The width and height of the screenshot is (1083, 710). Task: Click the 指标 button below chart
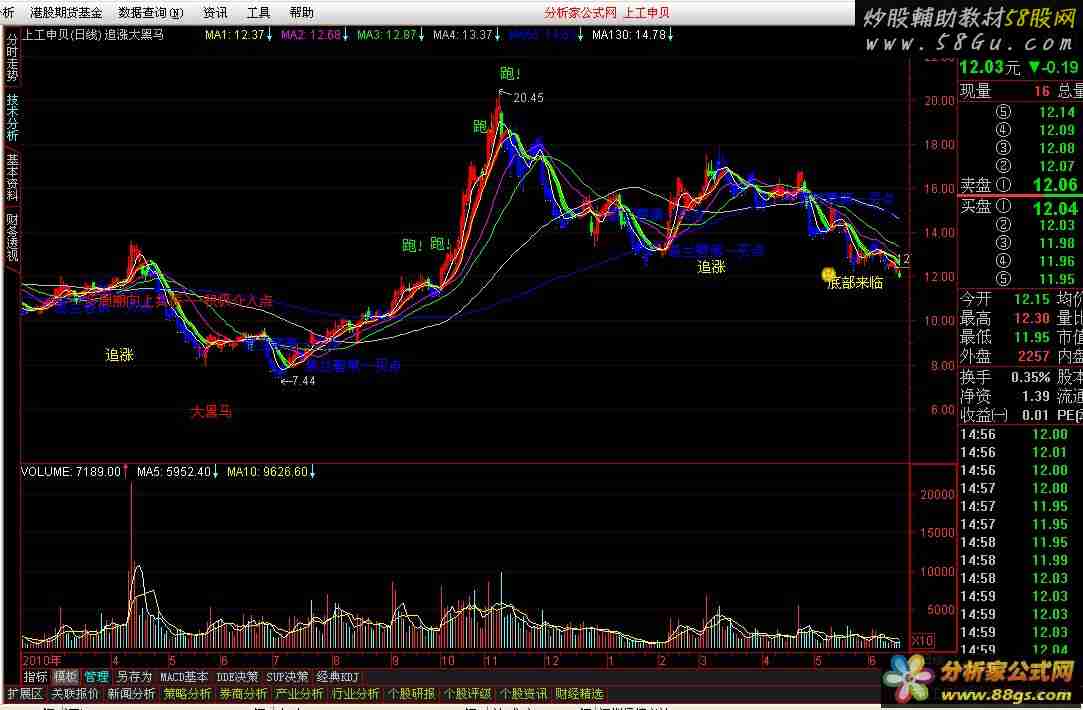point(35,677)
